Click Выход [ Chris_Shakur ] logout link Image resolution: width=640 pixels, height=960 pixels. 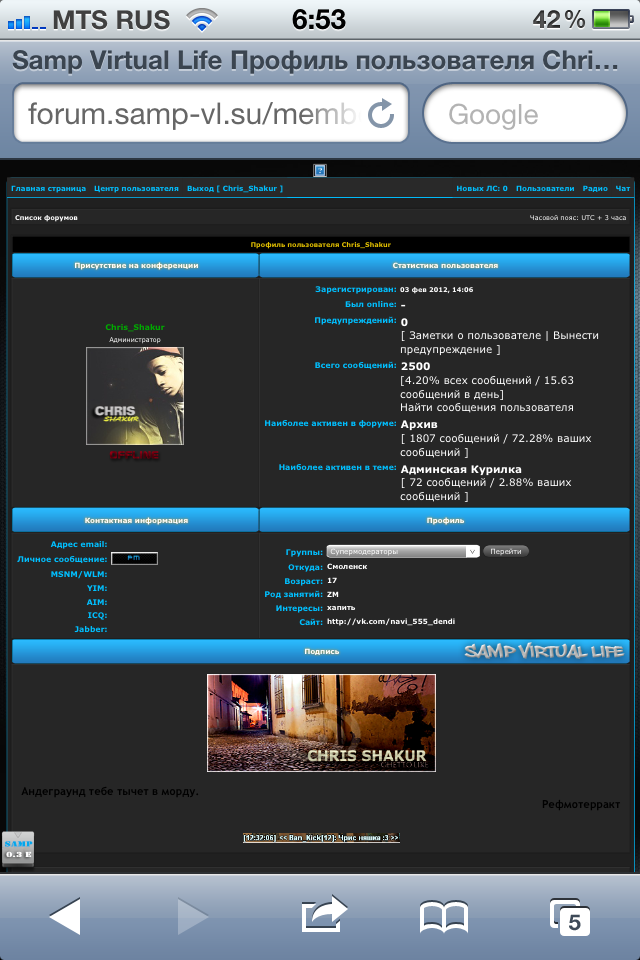[235, 189]
